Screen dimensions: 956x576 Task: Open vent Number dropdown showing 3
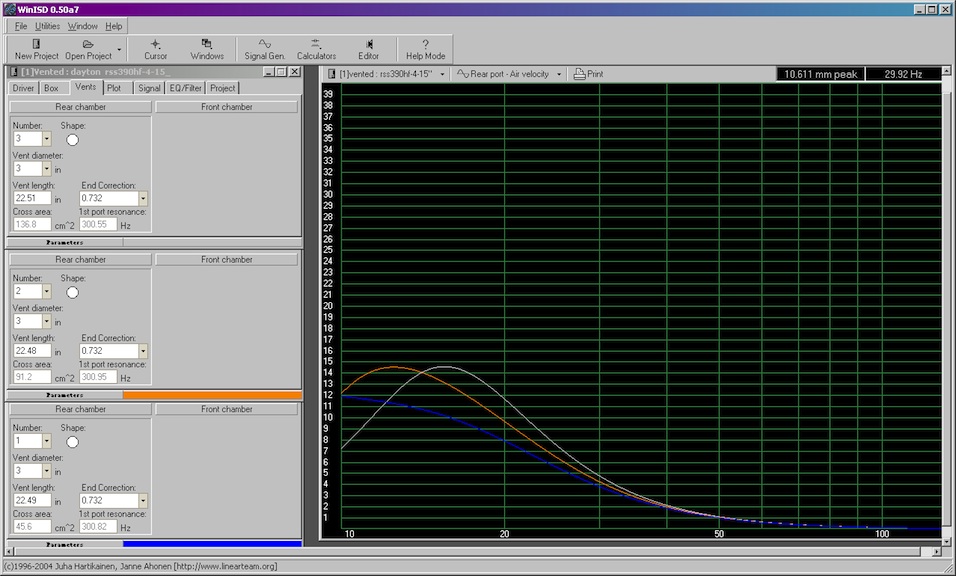(46, 139)
